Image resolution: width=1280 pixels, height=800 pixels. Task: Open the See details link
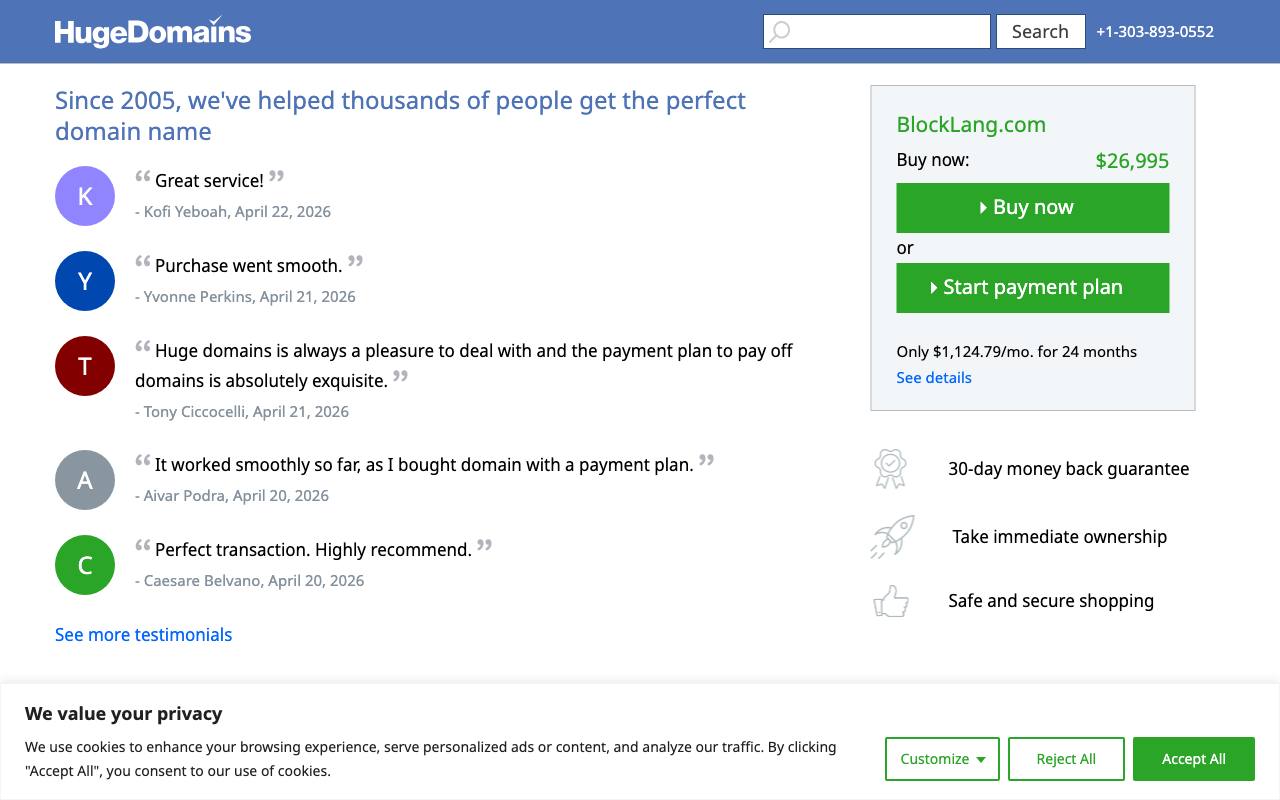point(934,378)
